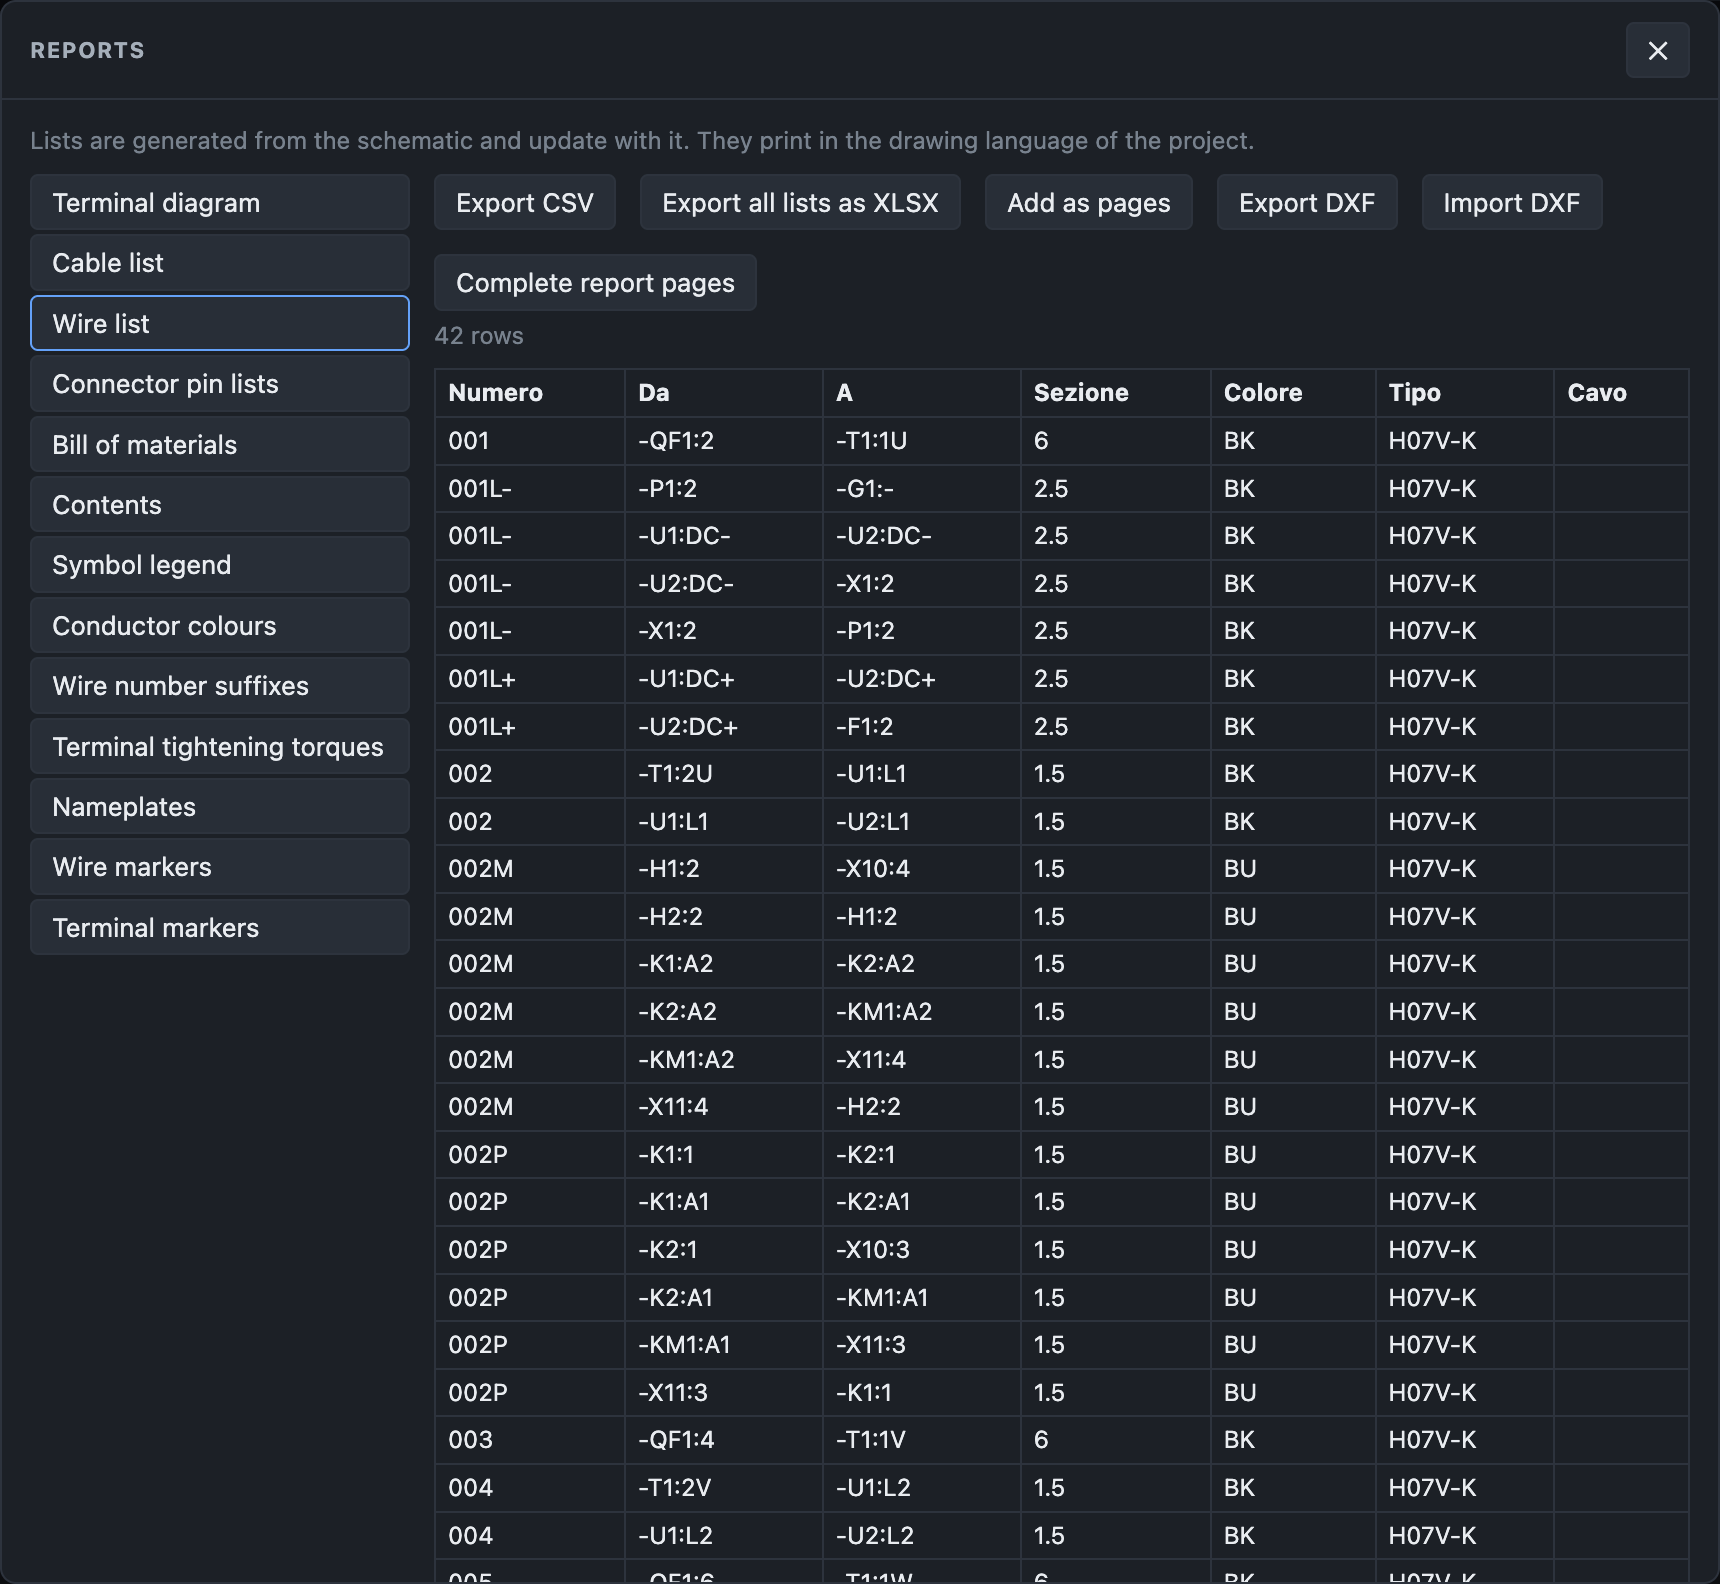Viewport: 1720px width, 1584px height.
Task: Open the Contents list
Action: point(220,505)
